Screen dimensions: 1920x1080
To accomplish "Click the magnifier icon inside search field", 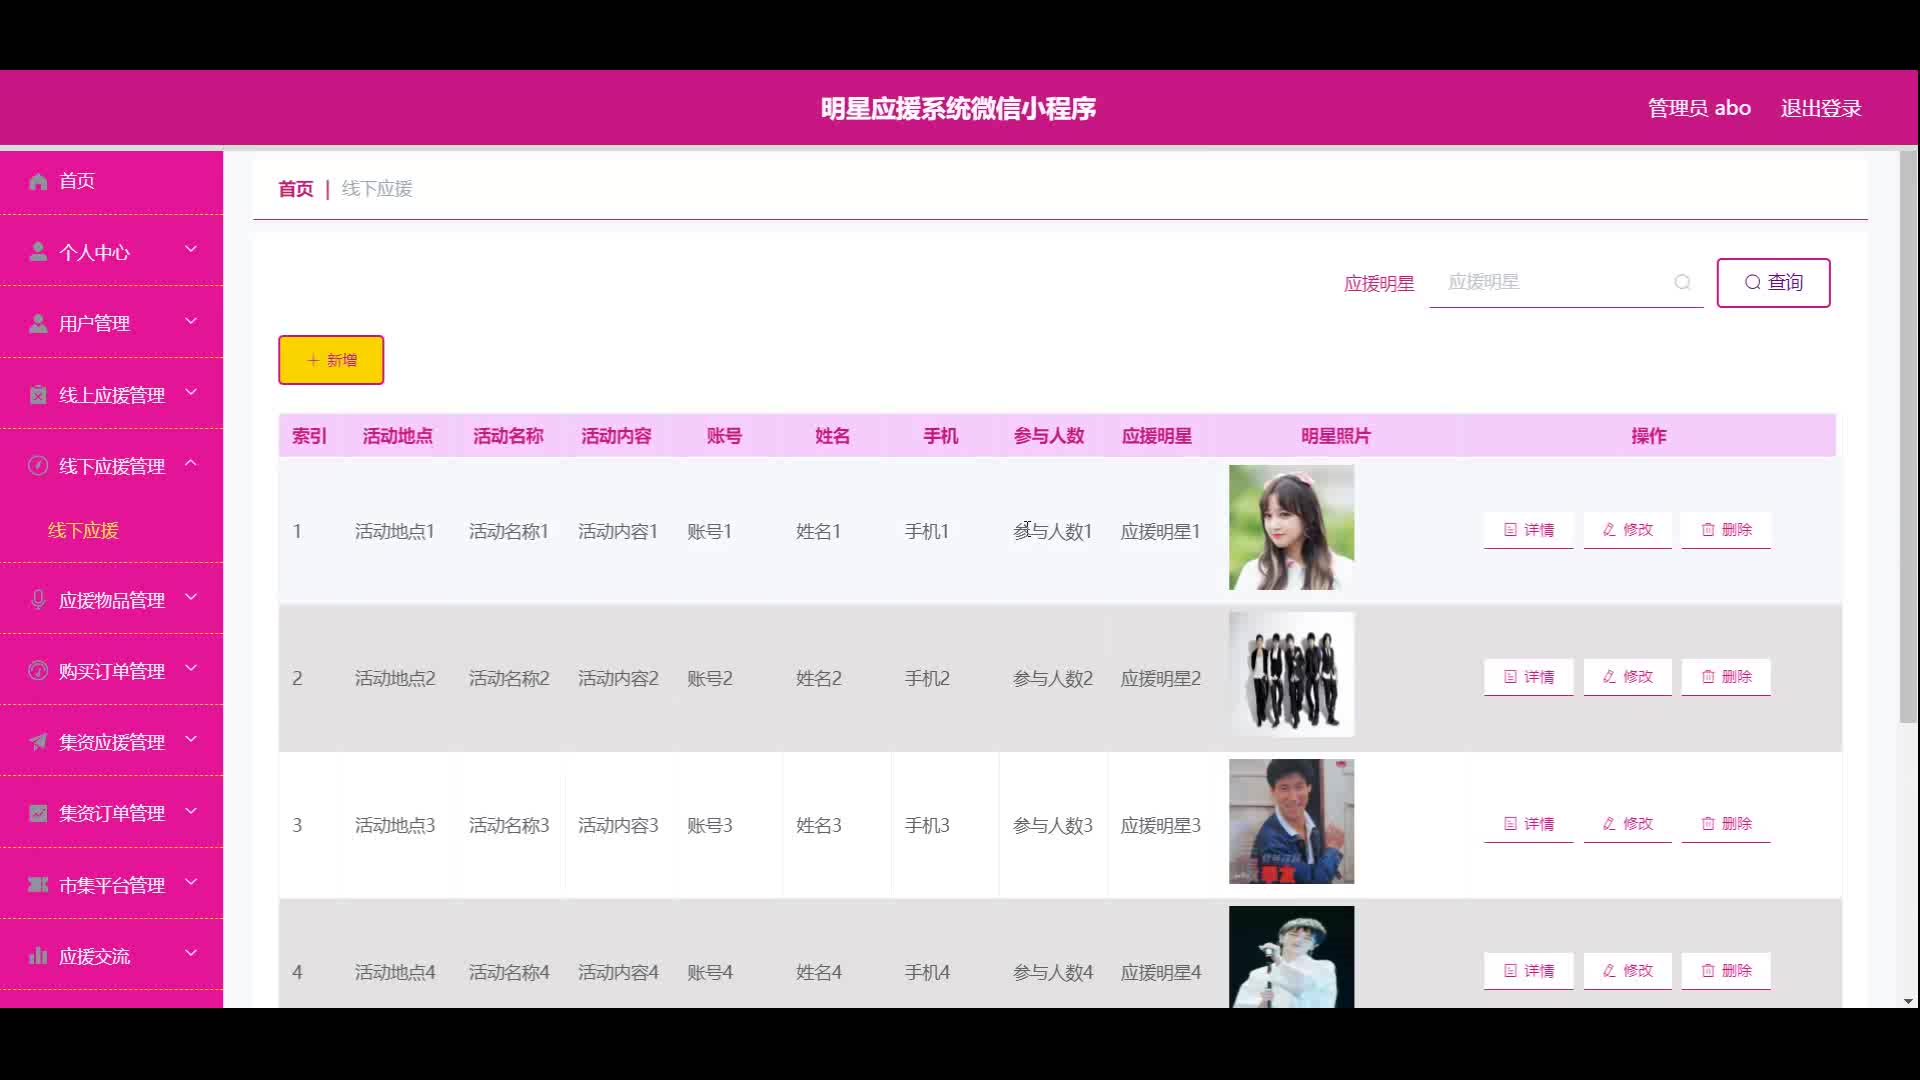I will (1683, 282).
